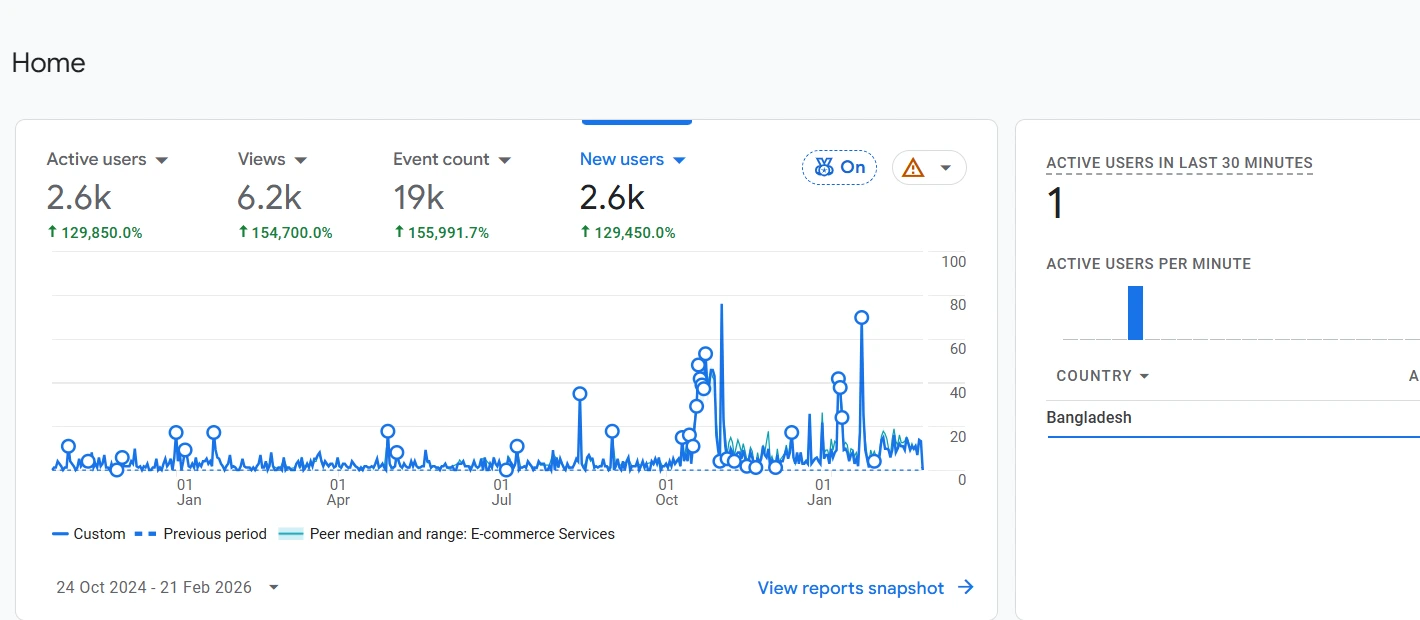Click the benchmarking medal On badge
The width and height of the screenshot is (1420, 620).
click(x=839, y=167)
